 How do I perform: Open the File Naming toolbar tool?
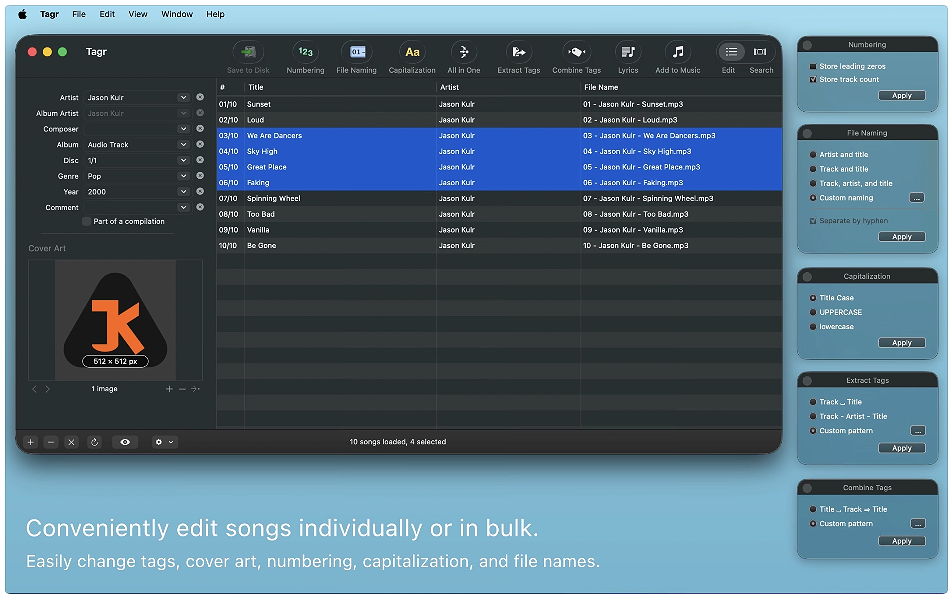357,52
